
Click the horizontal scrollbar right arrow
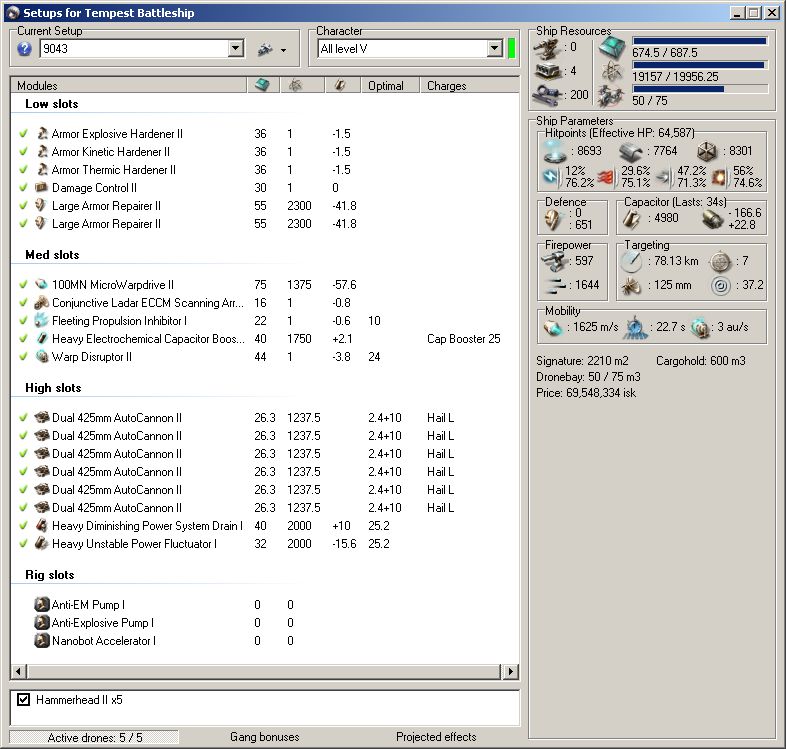pos(510,671)
